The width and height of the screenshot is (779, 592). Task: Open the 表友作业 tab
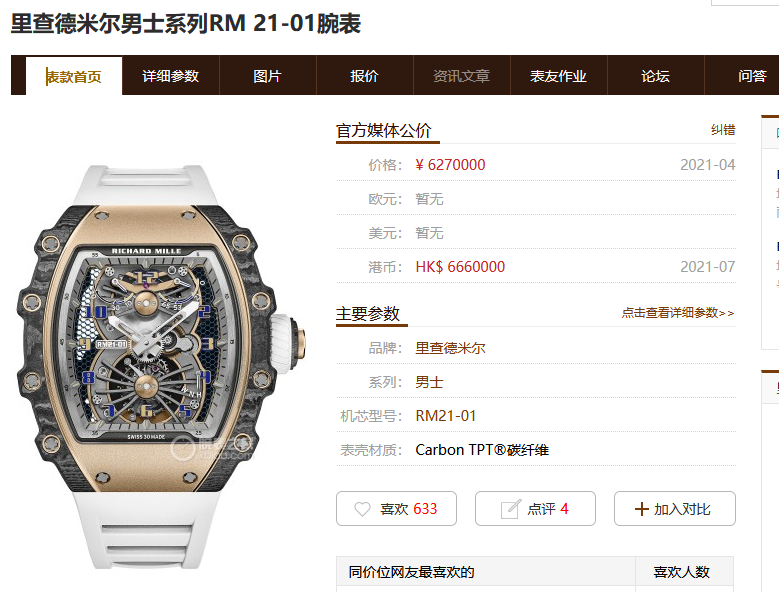[558, 75]
